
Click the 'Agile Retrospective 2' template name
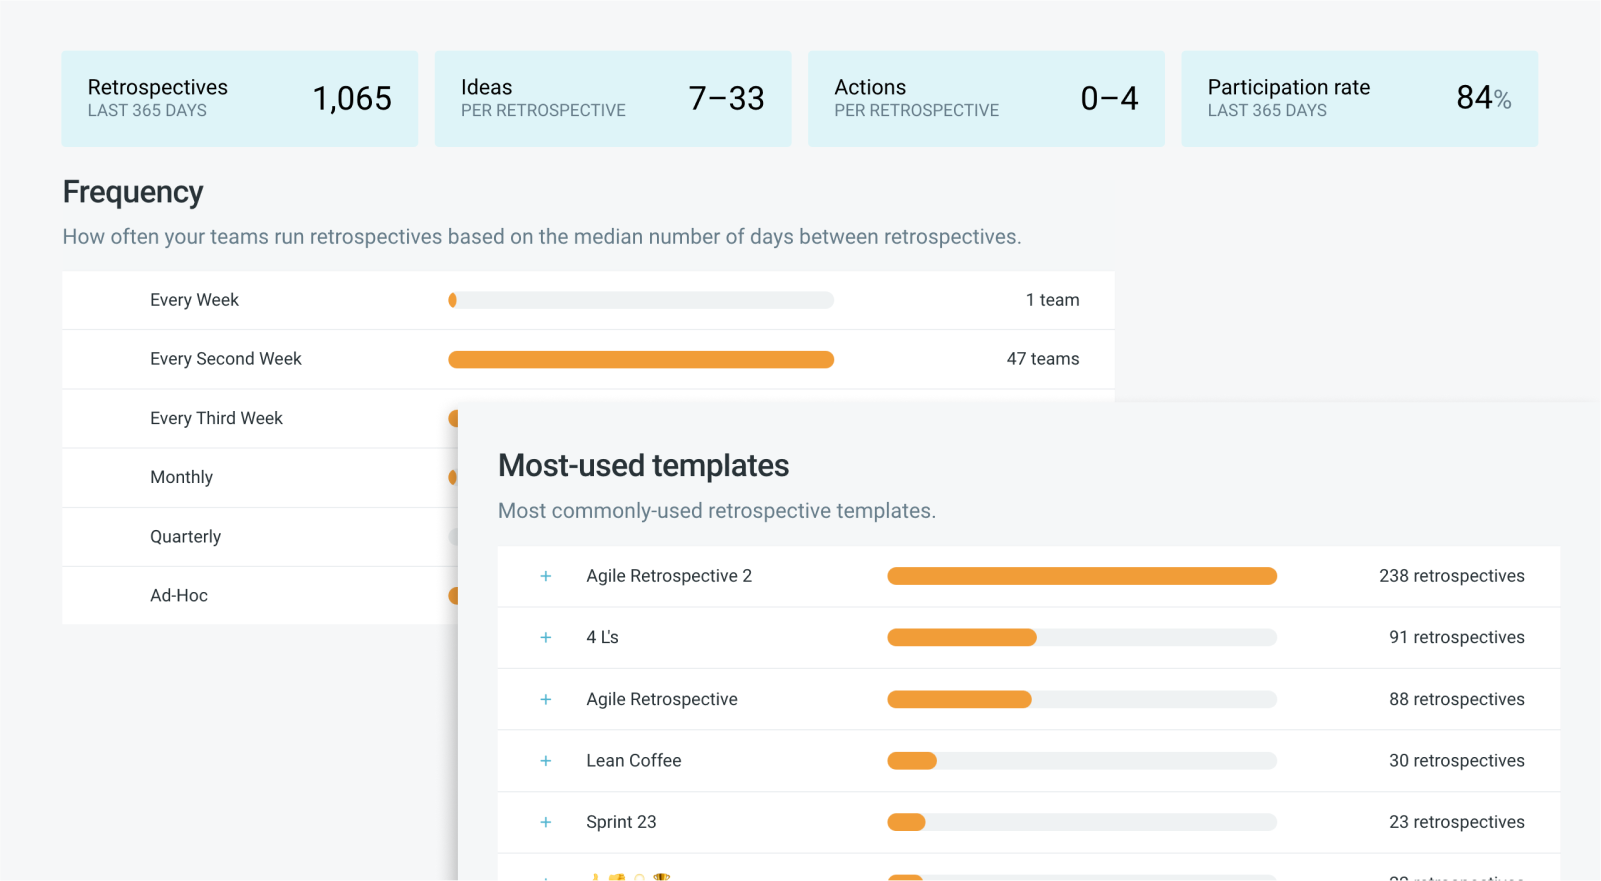click(x=669, y=576)
